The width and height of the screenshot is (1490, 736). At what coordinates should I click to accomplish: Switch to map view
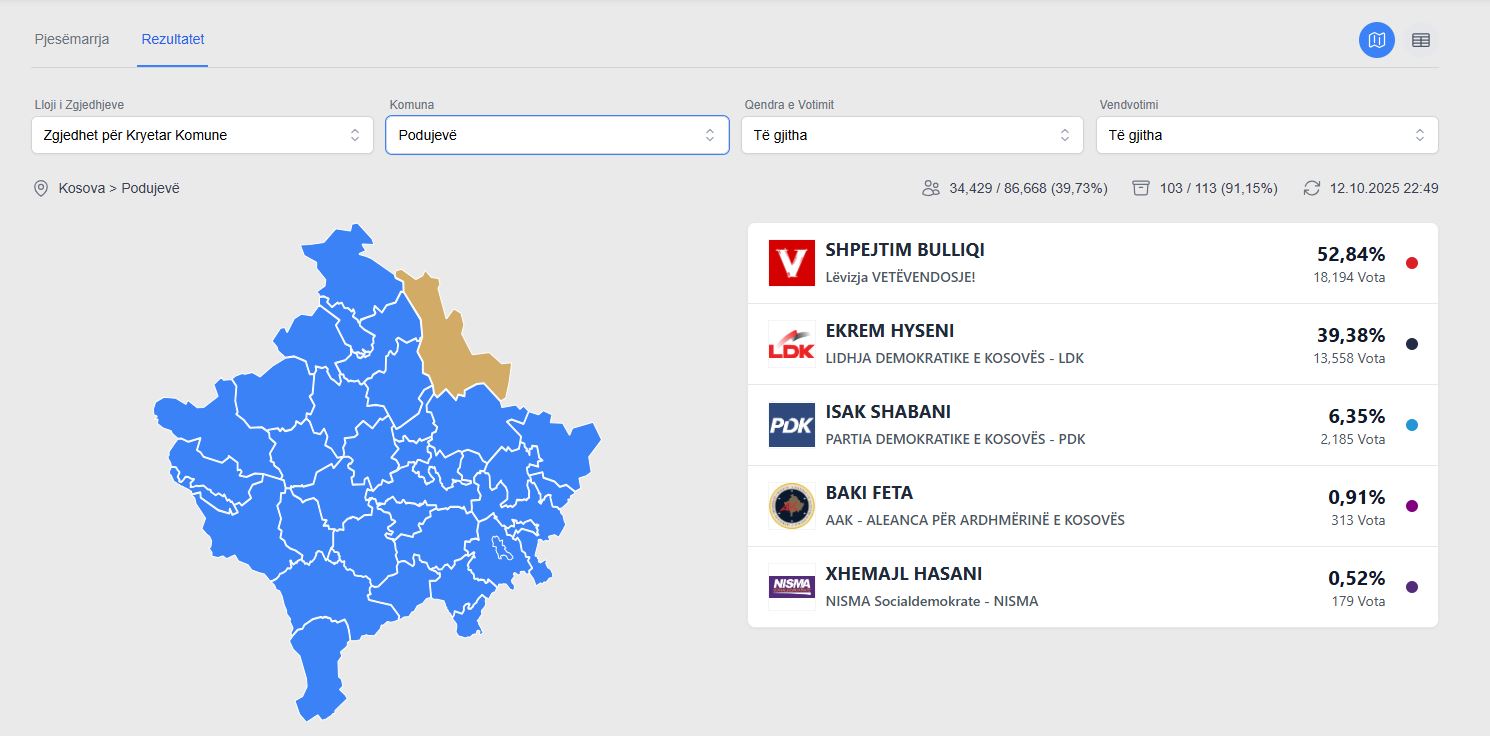point(1376,40)
